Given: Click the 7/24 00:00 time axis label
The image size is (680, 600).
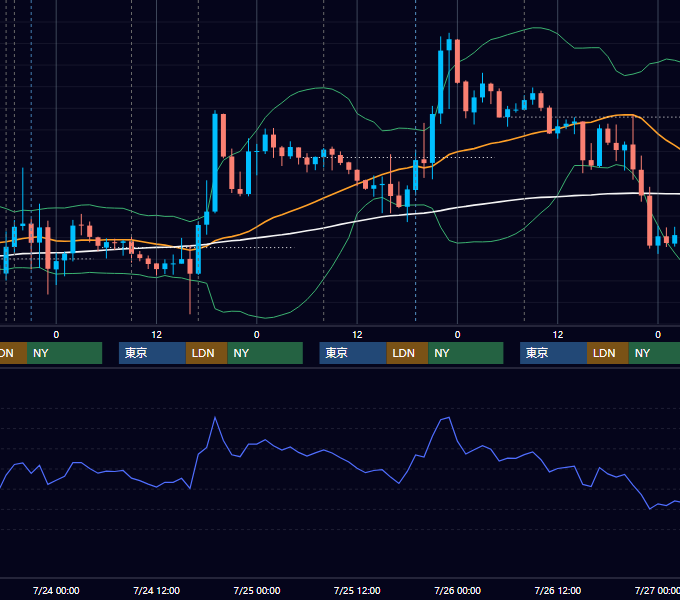Looking at the screenshot, I should [x=56, y=590].
